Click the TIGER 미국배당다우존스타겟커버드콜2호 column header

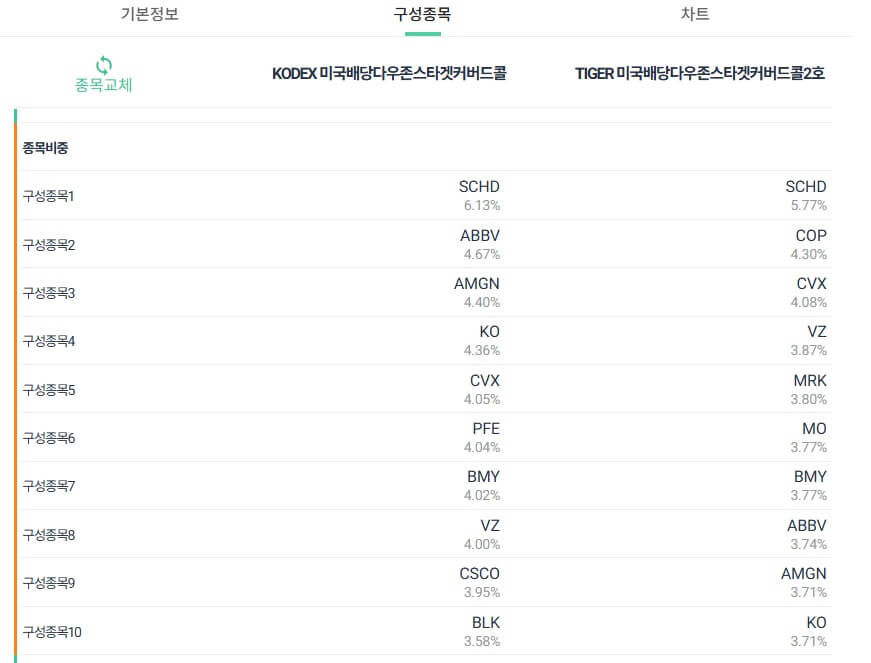699,73
